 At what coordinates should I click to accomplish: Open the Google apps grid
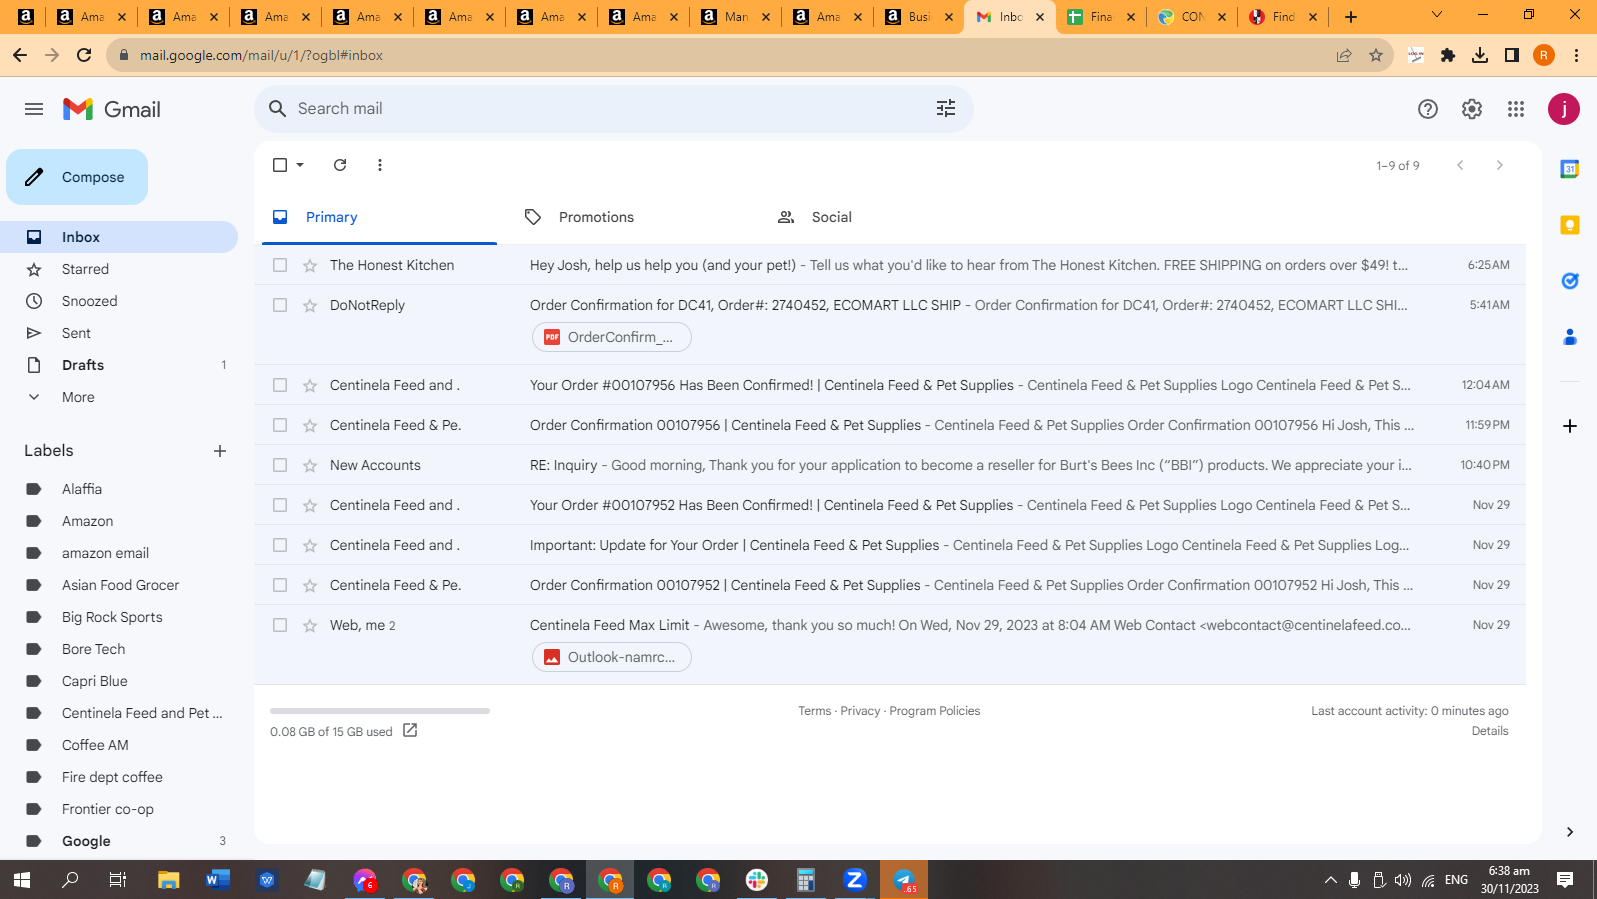point(1516,109)
